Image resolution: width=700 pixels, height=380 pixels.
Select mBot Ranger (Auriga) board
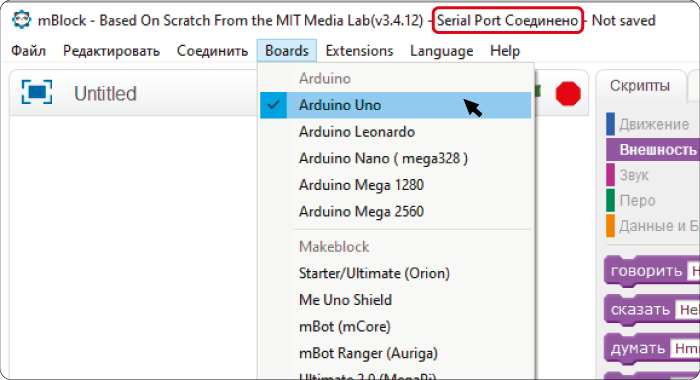(x=396, y=353)
